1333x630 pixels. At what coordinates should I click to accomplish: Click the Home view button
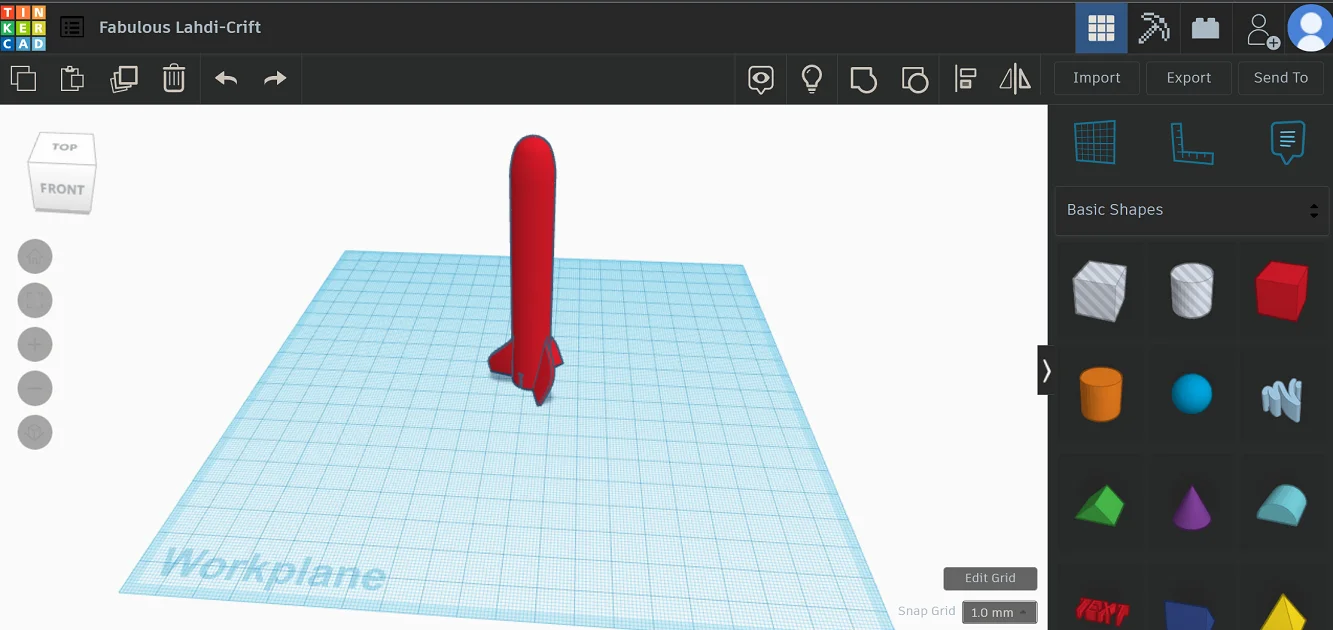[35, 257]
